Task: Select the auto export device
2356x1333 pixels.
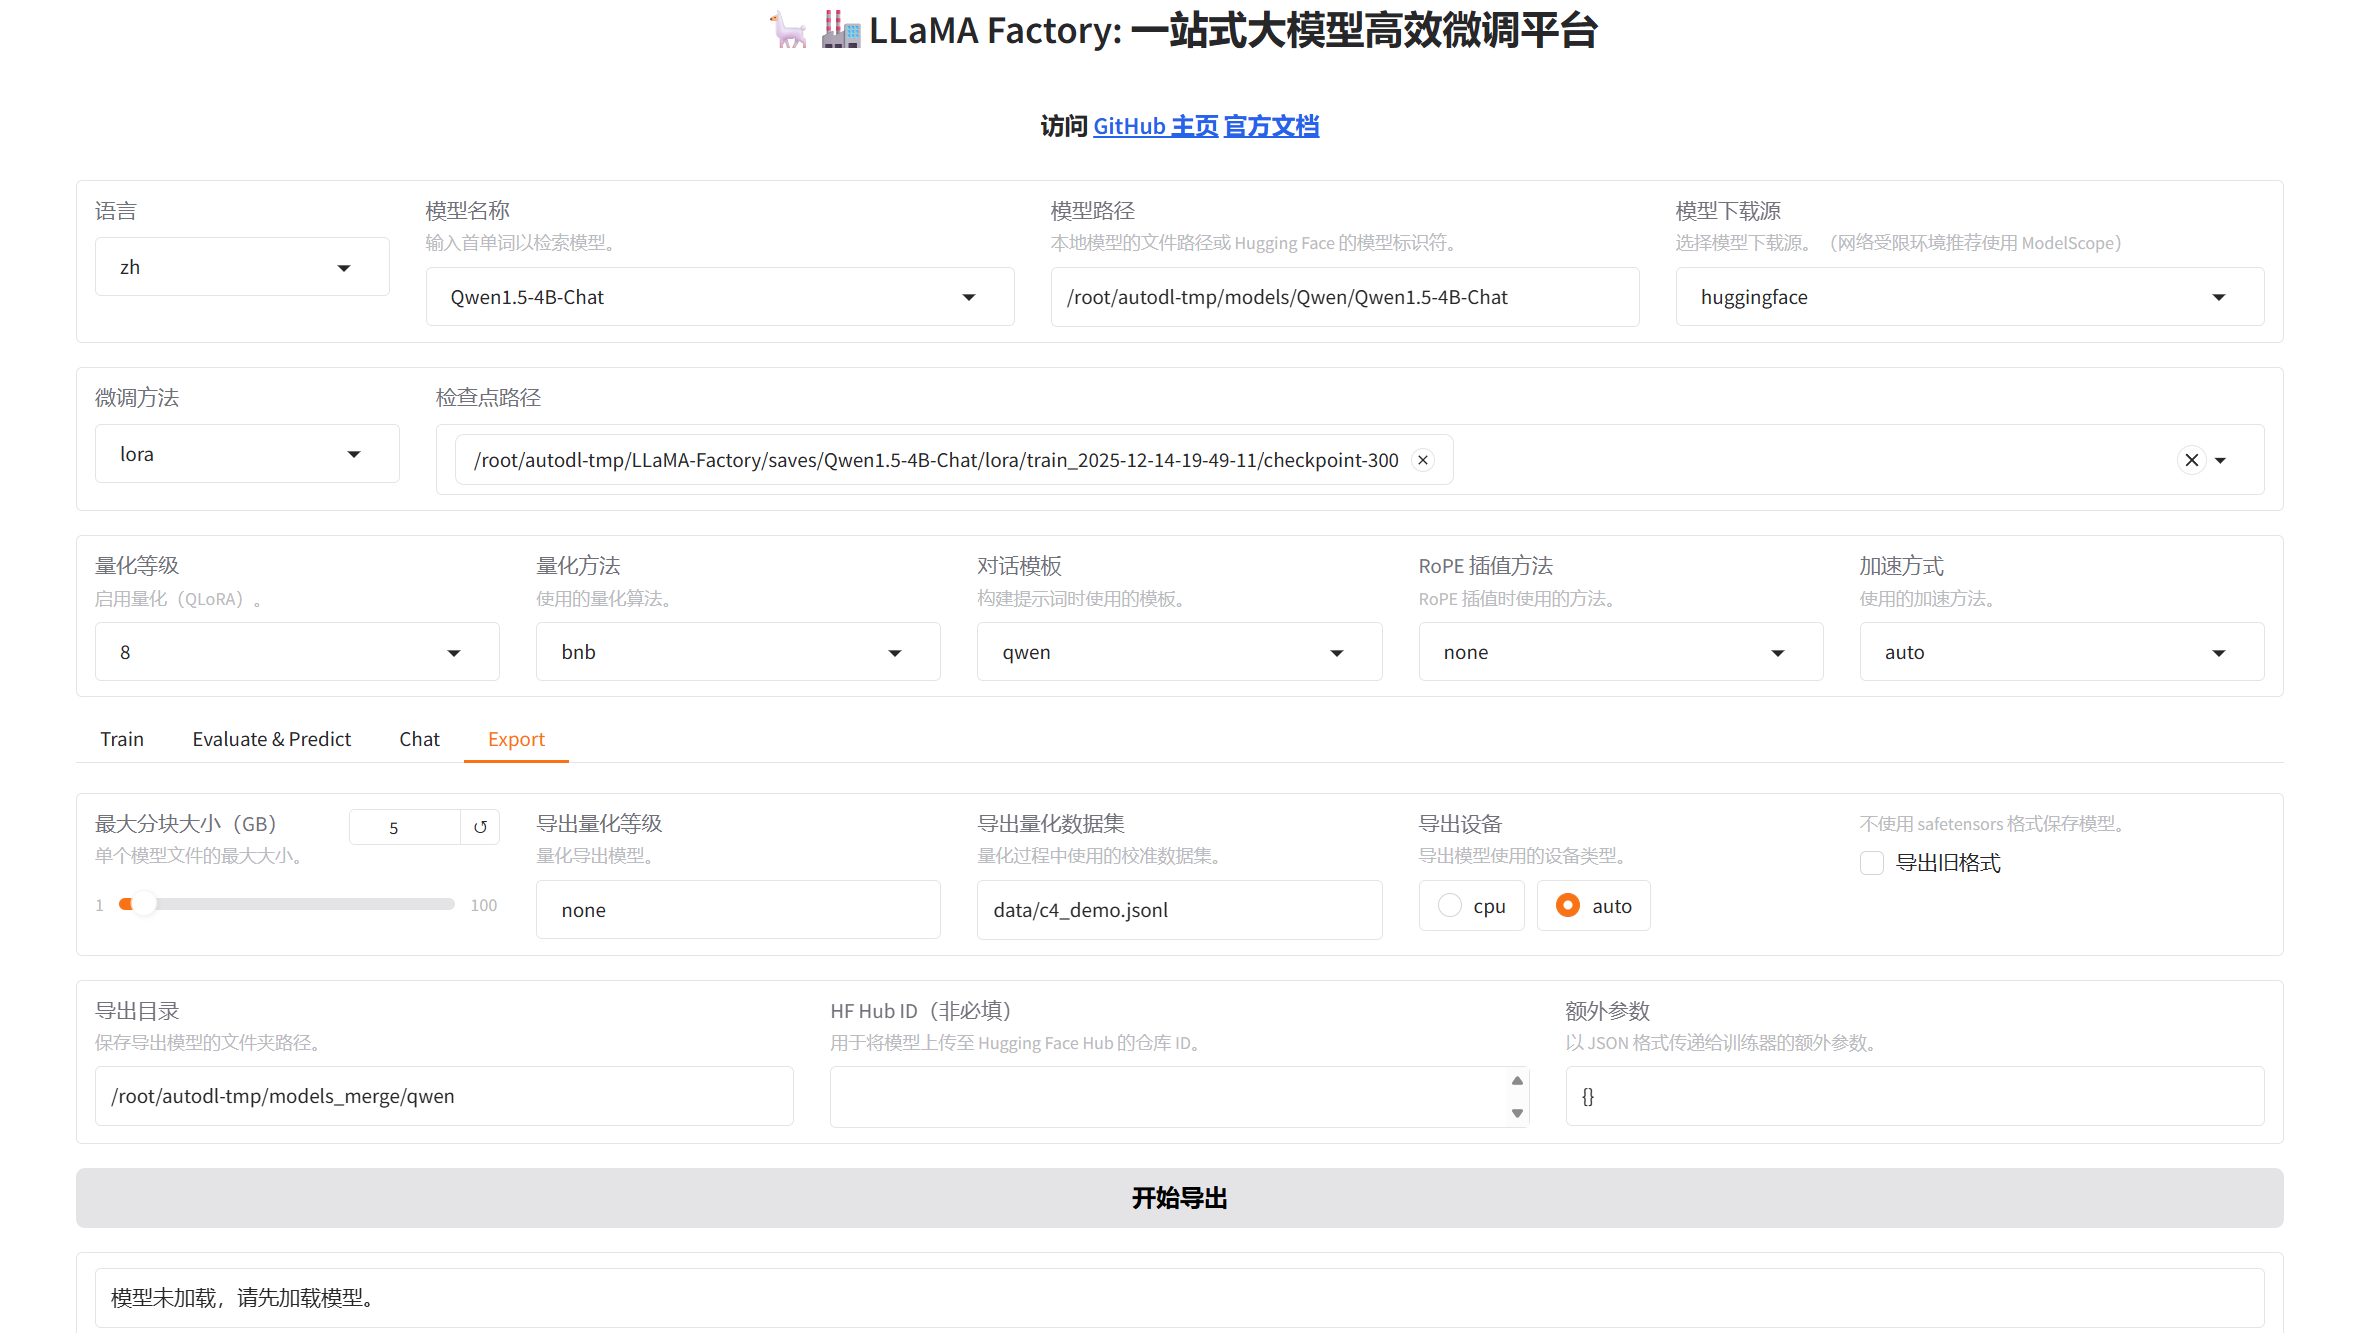Action: click(x=1568, y=906)
